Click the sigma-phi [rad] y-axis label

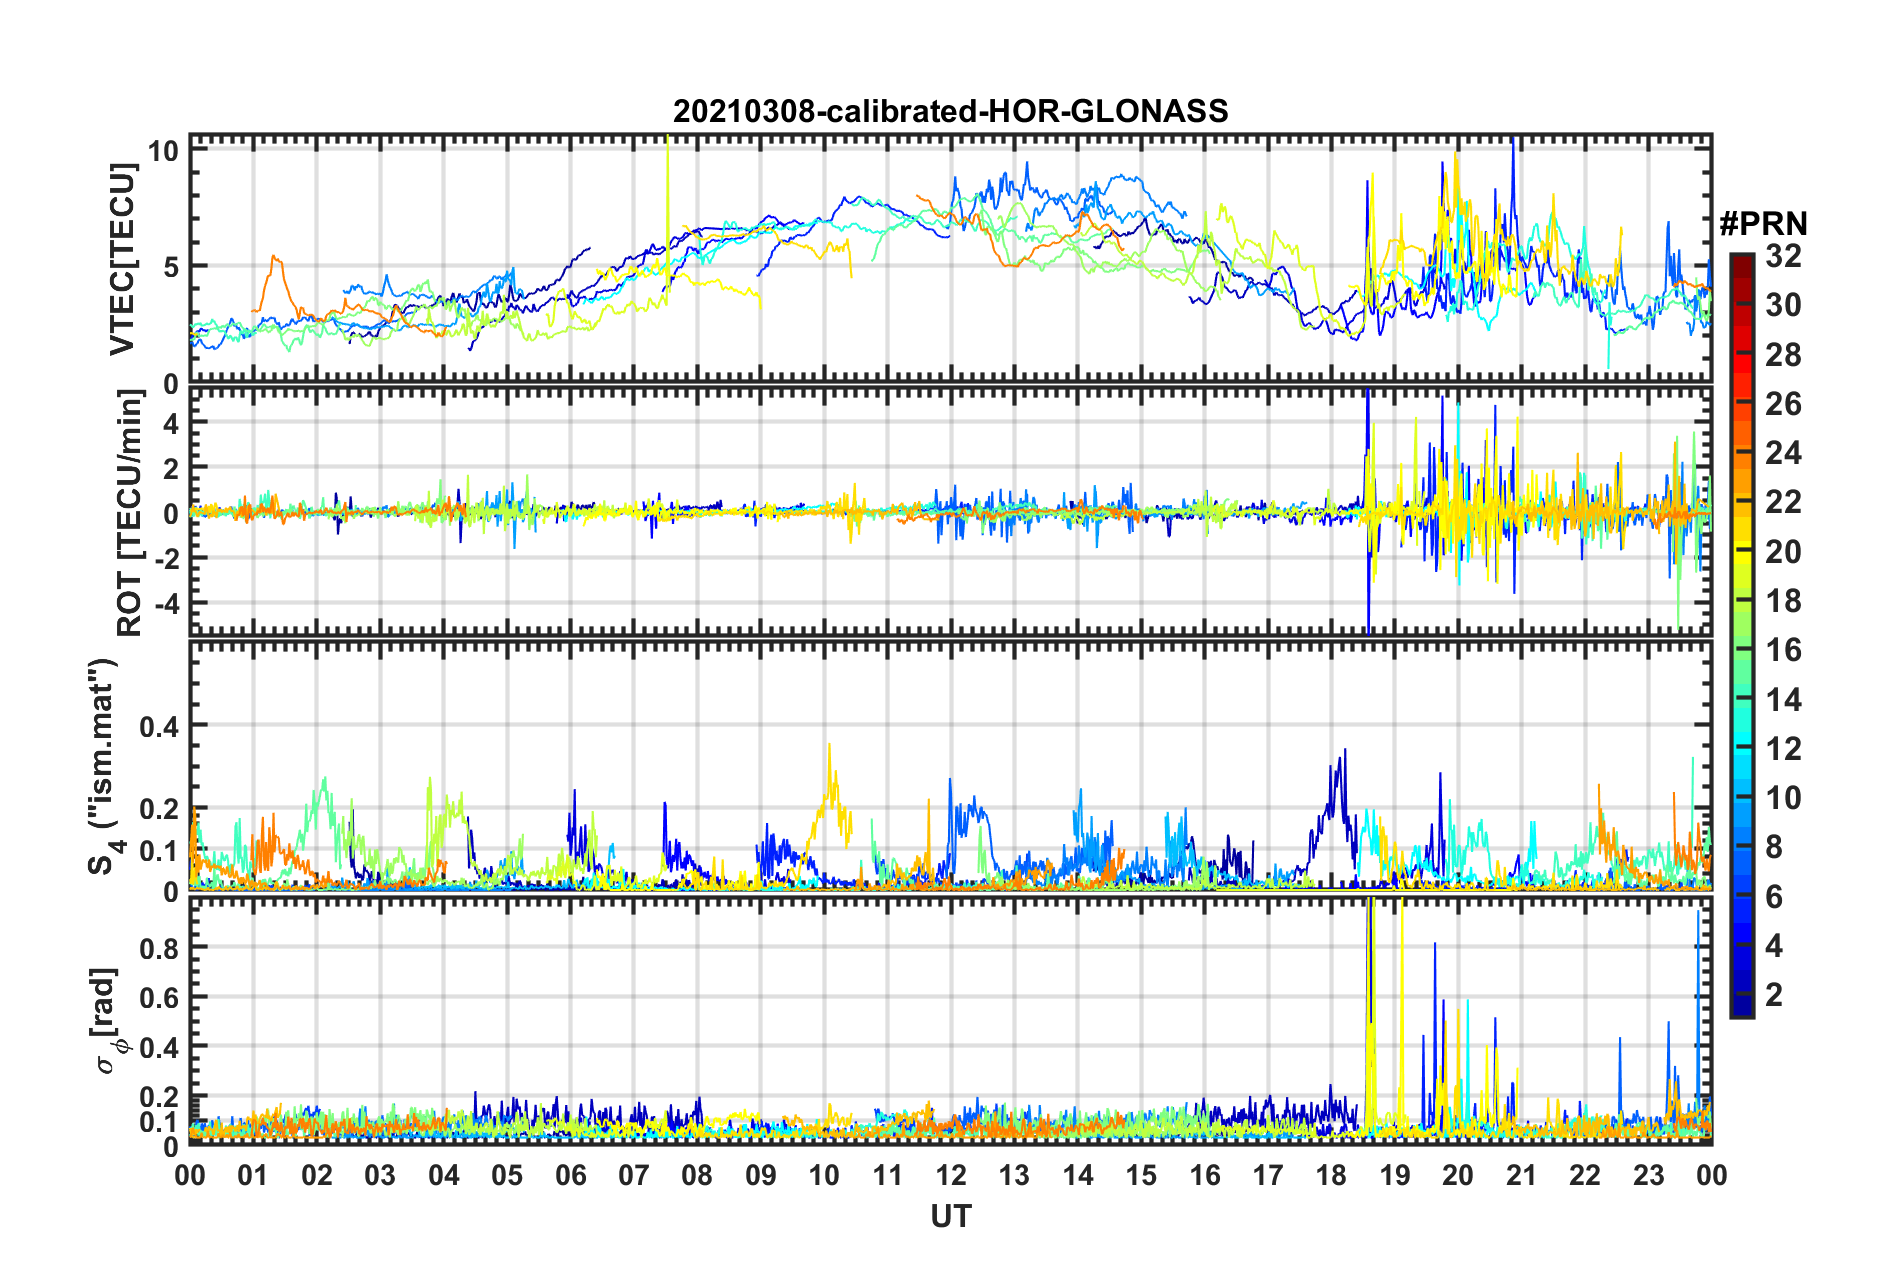(108, 1020)
